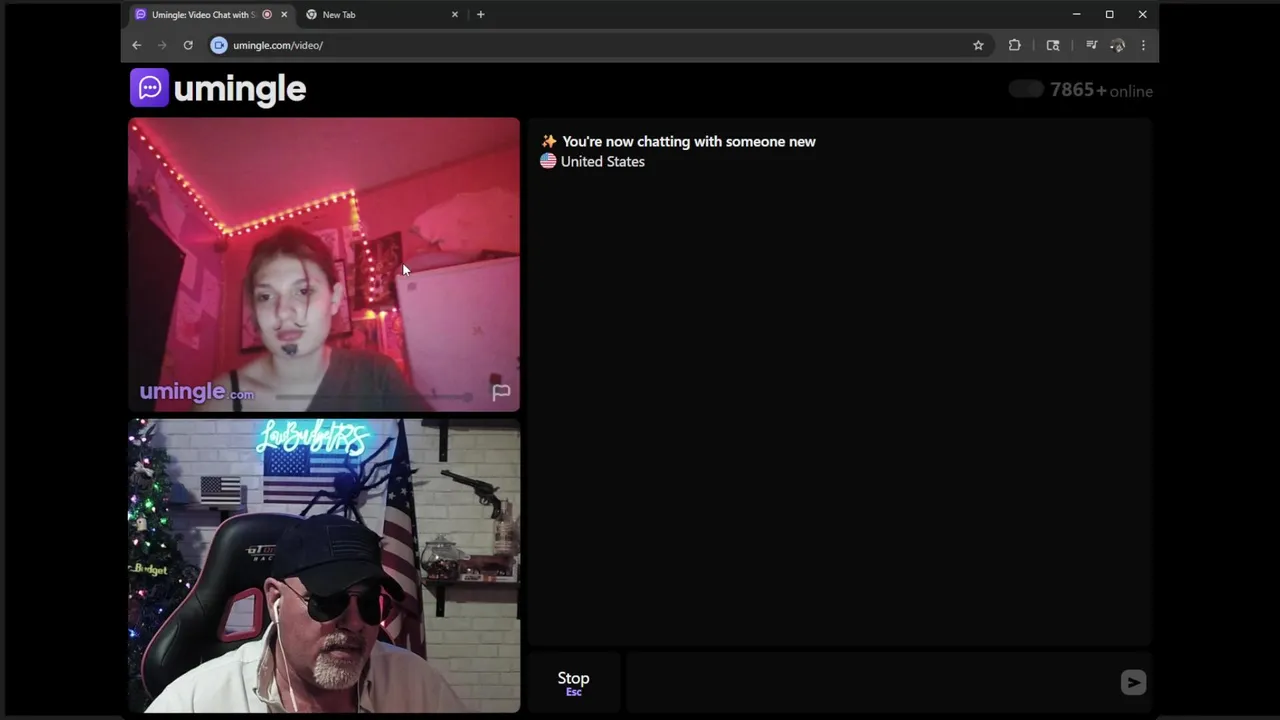Image resolution: width=1280 pixels, height=720 pixels.
Task: Open the Extensions puzzle icon
Action: [1014, 45]
